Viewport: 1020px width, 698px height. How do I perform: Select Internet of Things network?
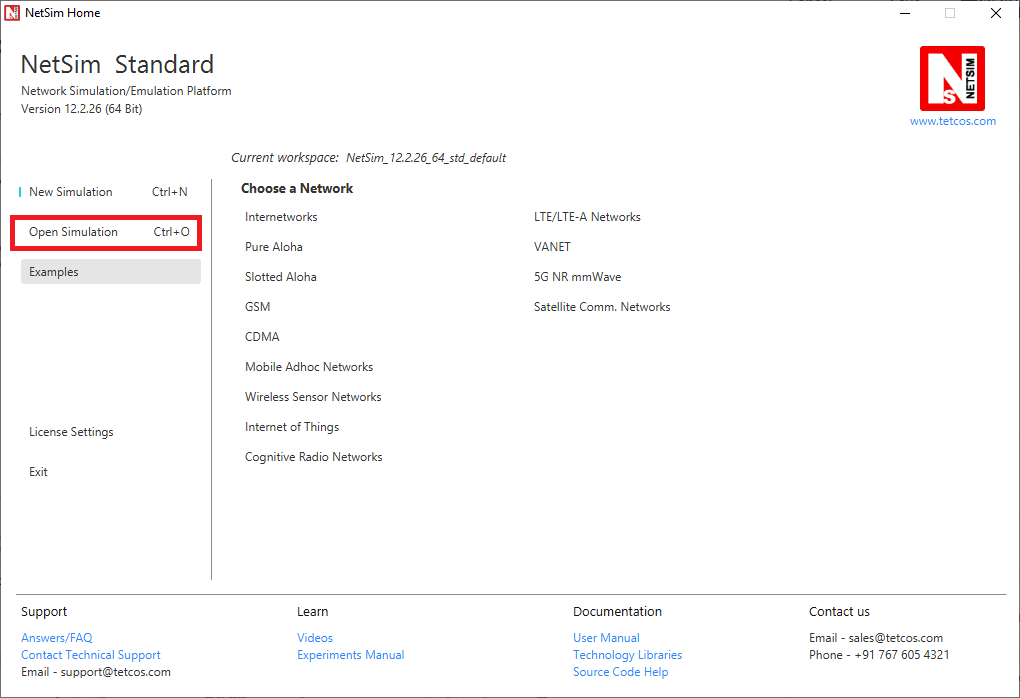click(292, 427)
